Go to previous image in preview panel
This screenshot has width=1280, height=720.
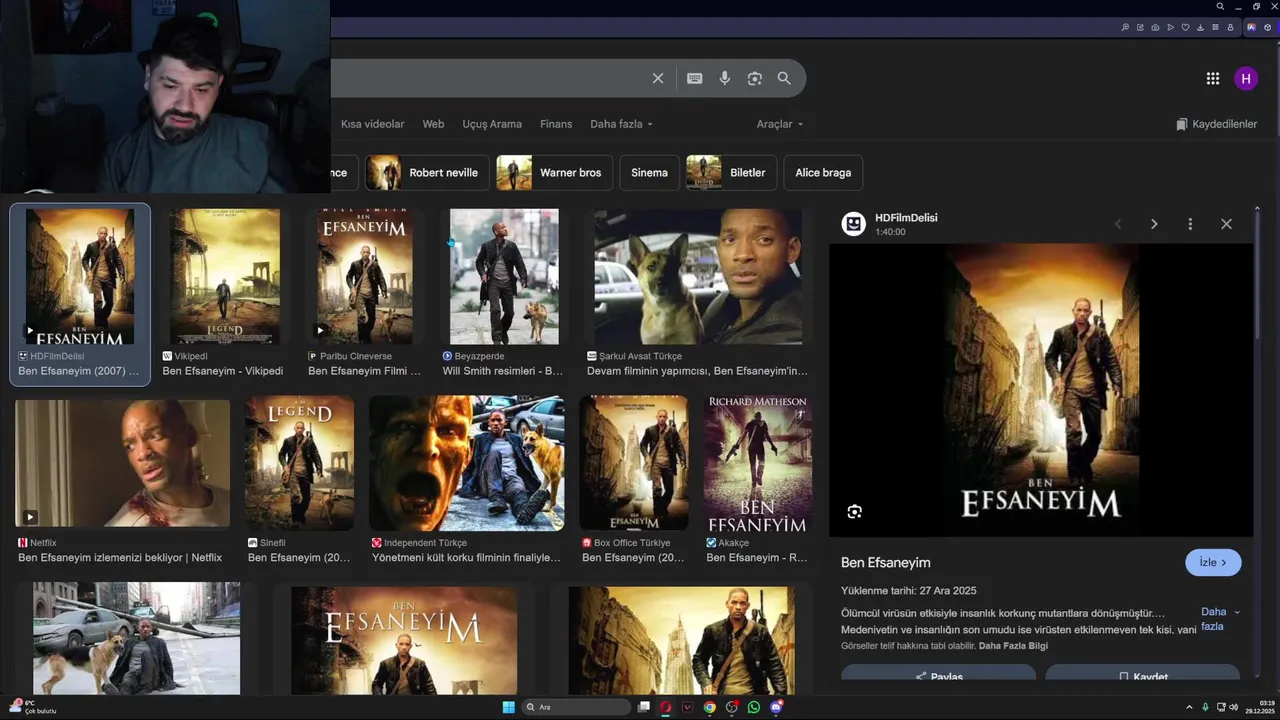[1118, 224]
